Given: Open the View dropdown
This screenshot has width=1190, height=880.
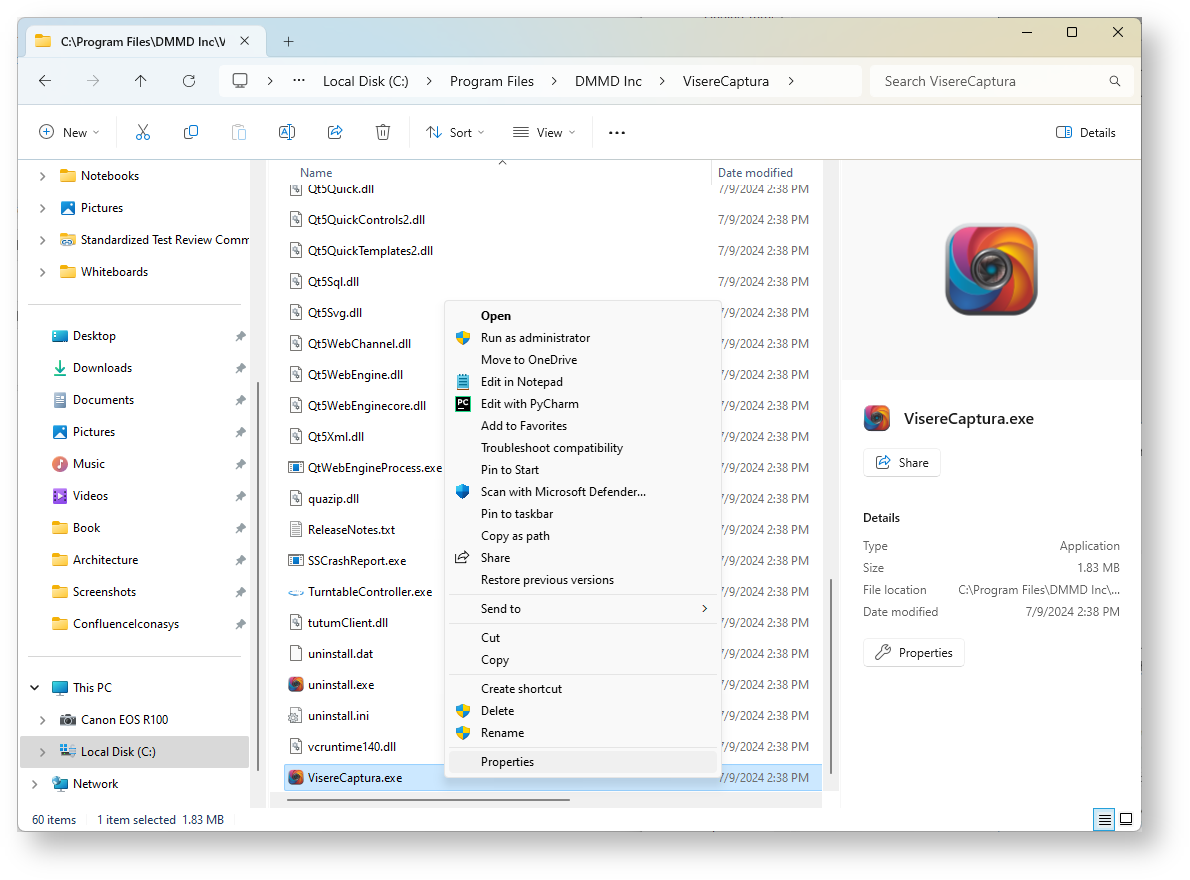Looking at the screenshot, I should pyautogui.click(x=544, y=132).
